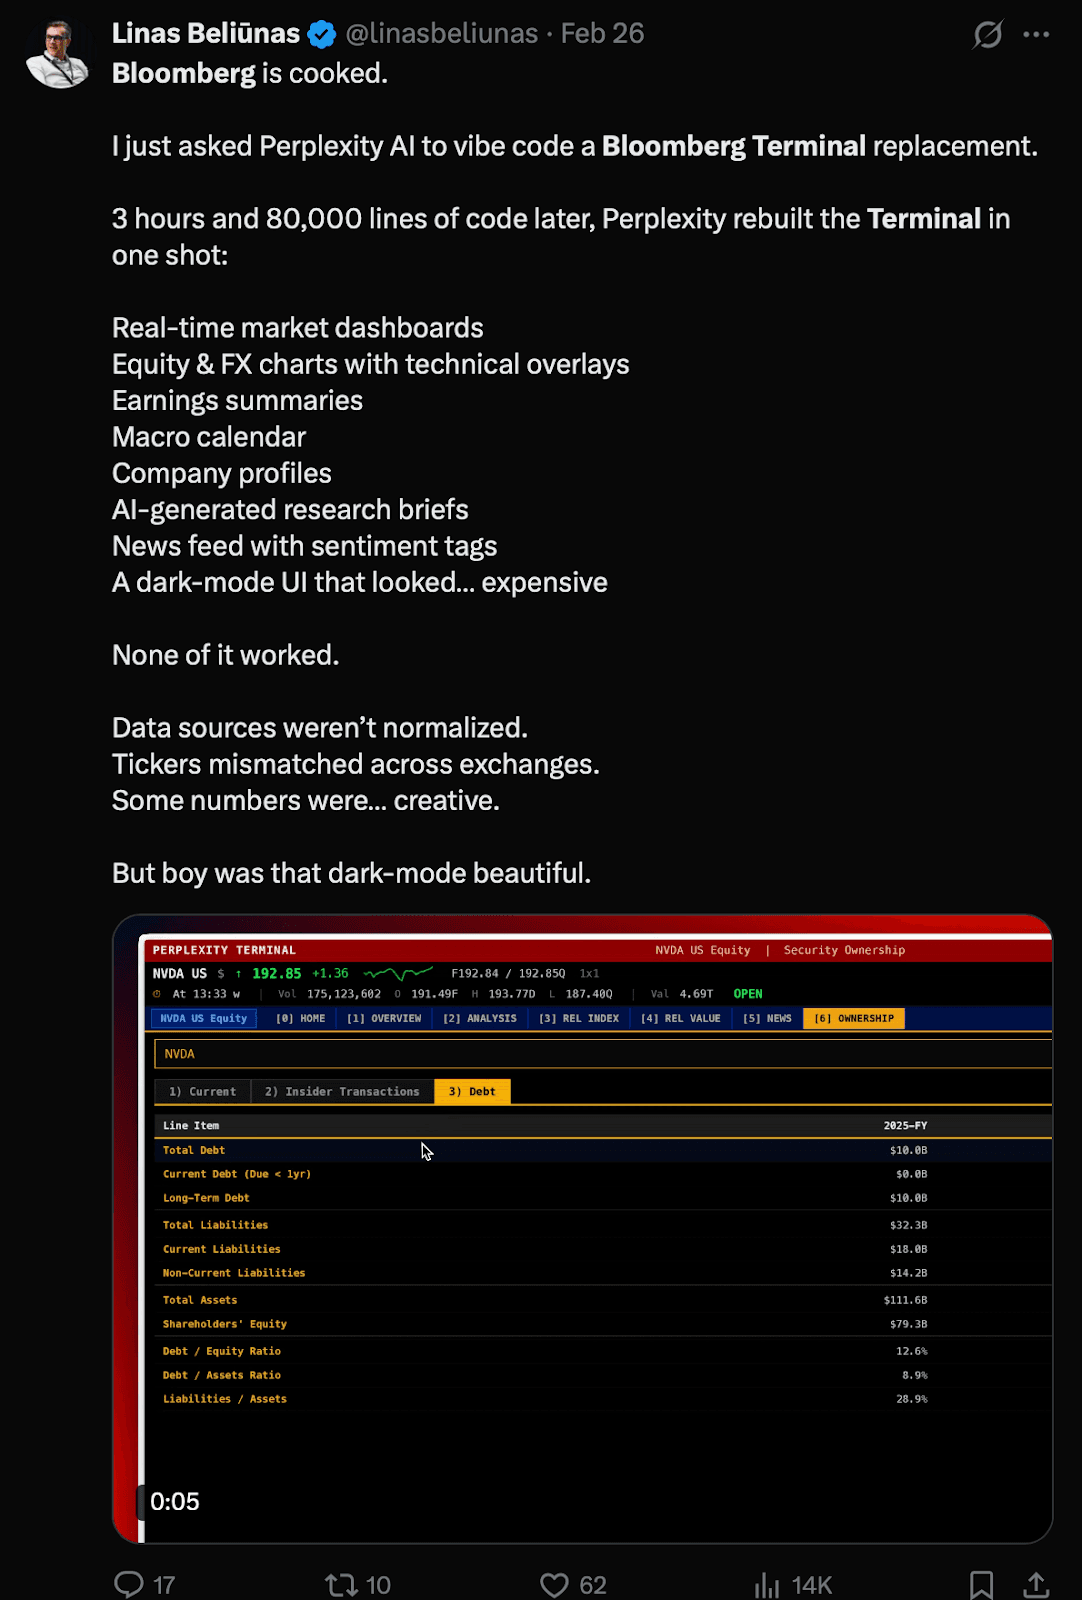Click the Line Item column header
The width and height of the screenshot is (1082, 1600).
coord(191,1125)
